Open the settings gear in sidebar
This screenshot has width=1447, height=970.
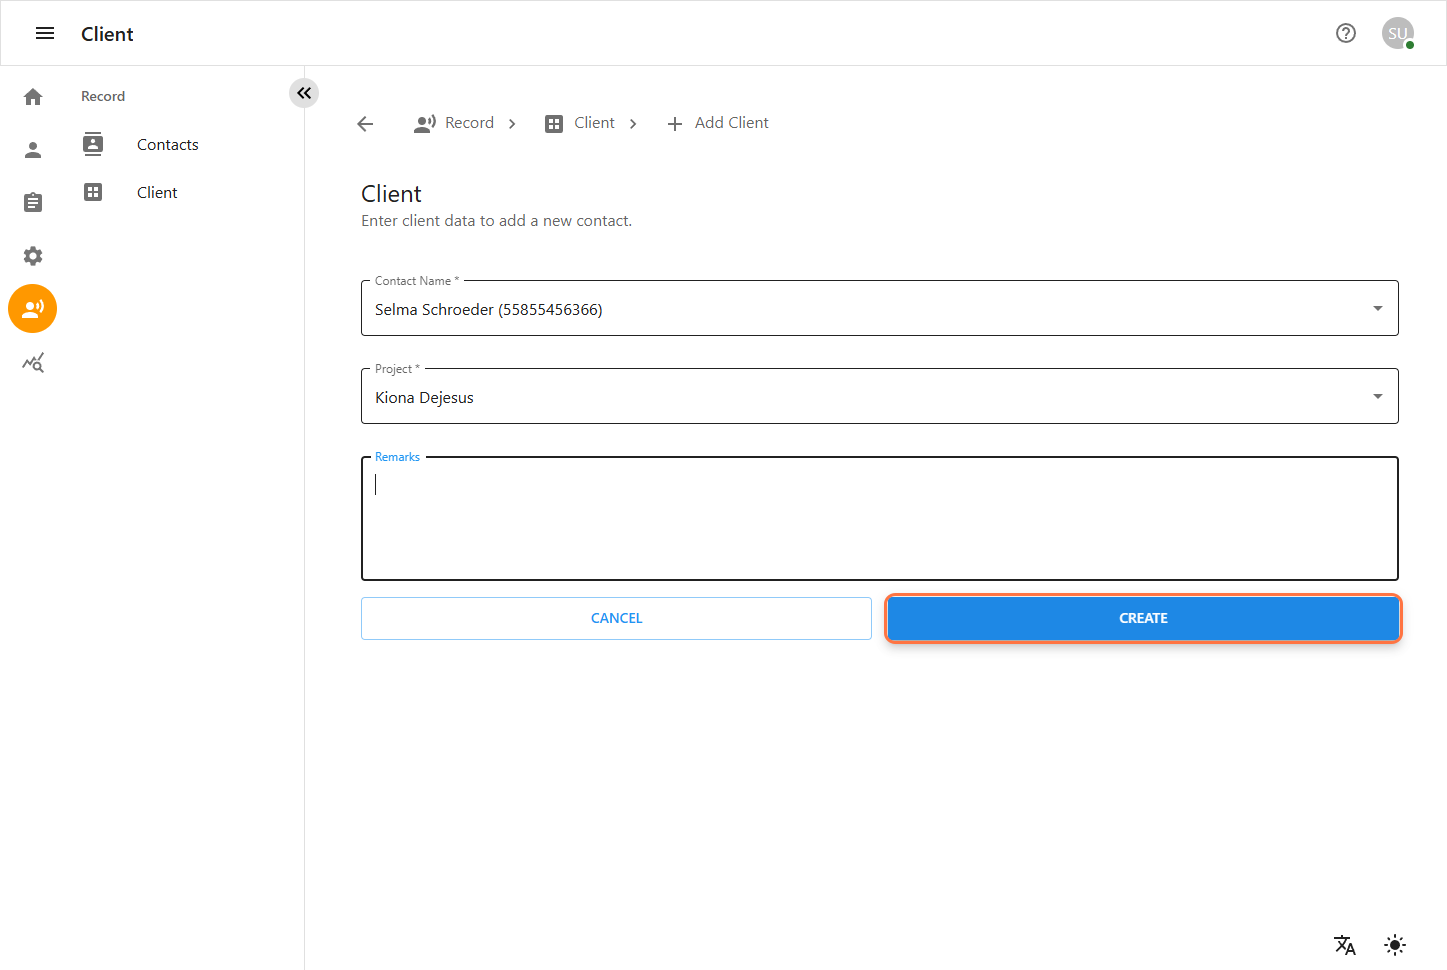point(33,256)
